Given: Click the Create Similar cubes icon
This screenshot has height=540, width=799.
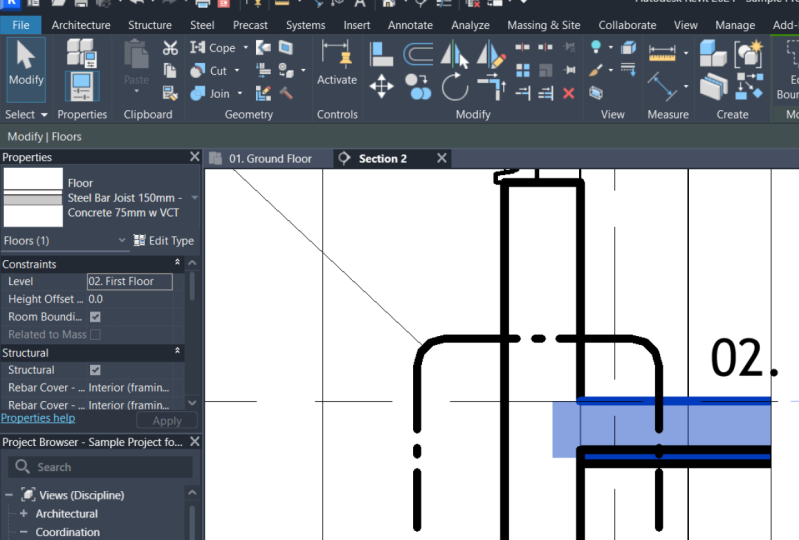Looking at the screenshot, I should point(712,53).
